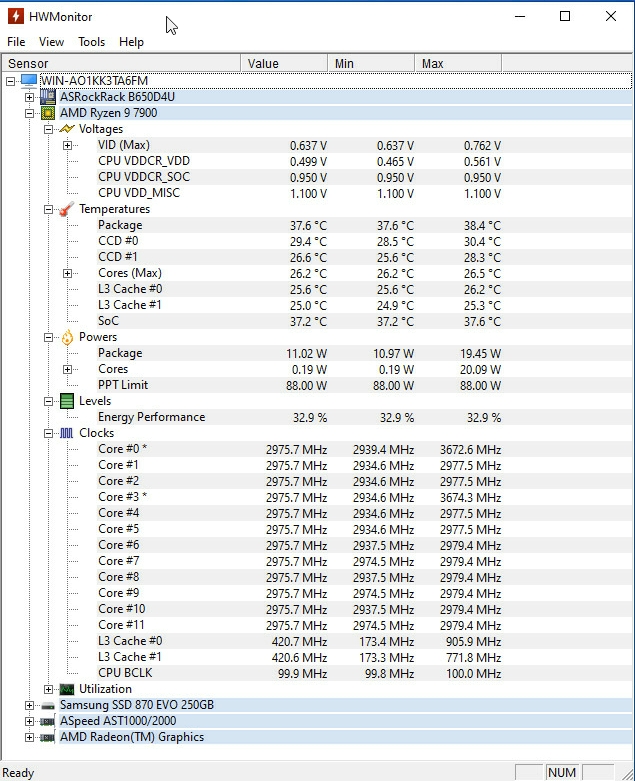Click the 0.762 V VID max value

(x=482, y=146)
